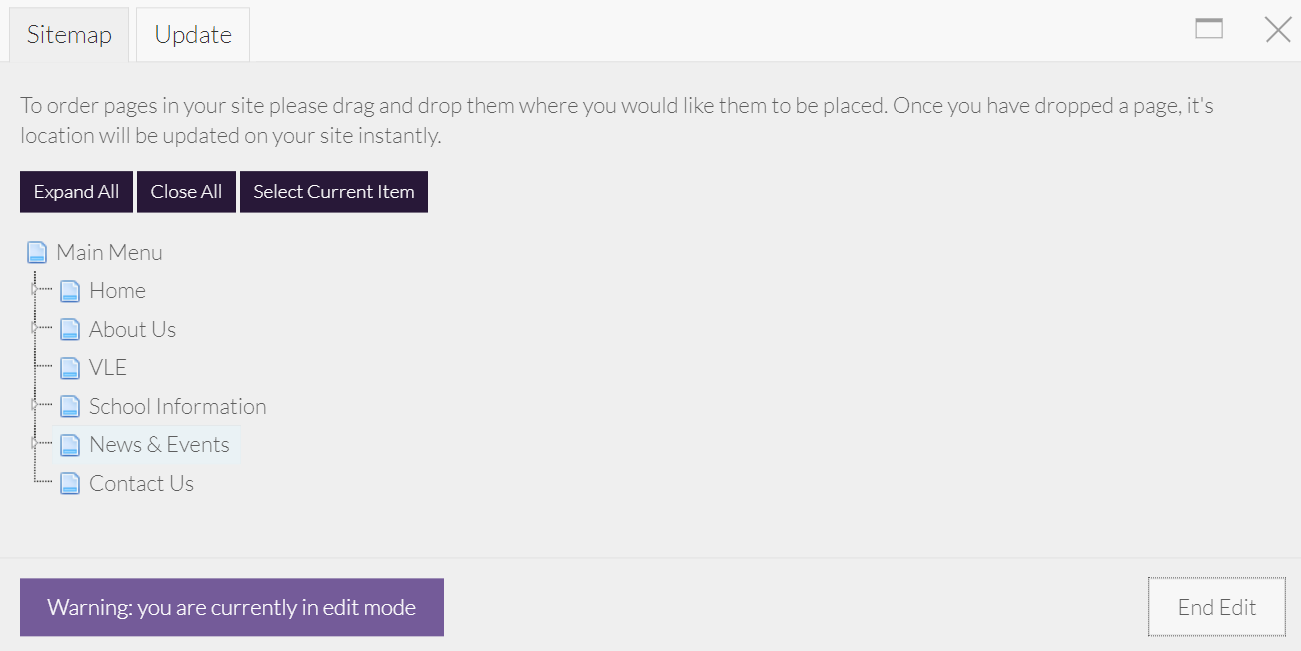Click the page icon next to Home

tap(70, 291)
